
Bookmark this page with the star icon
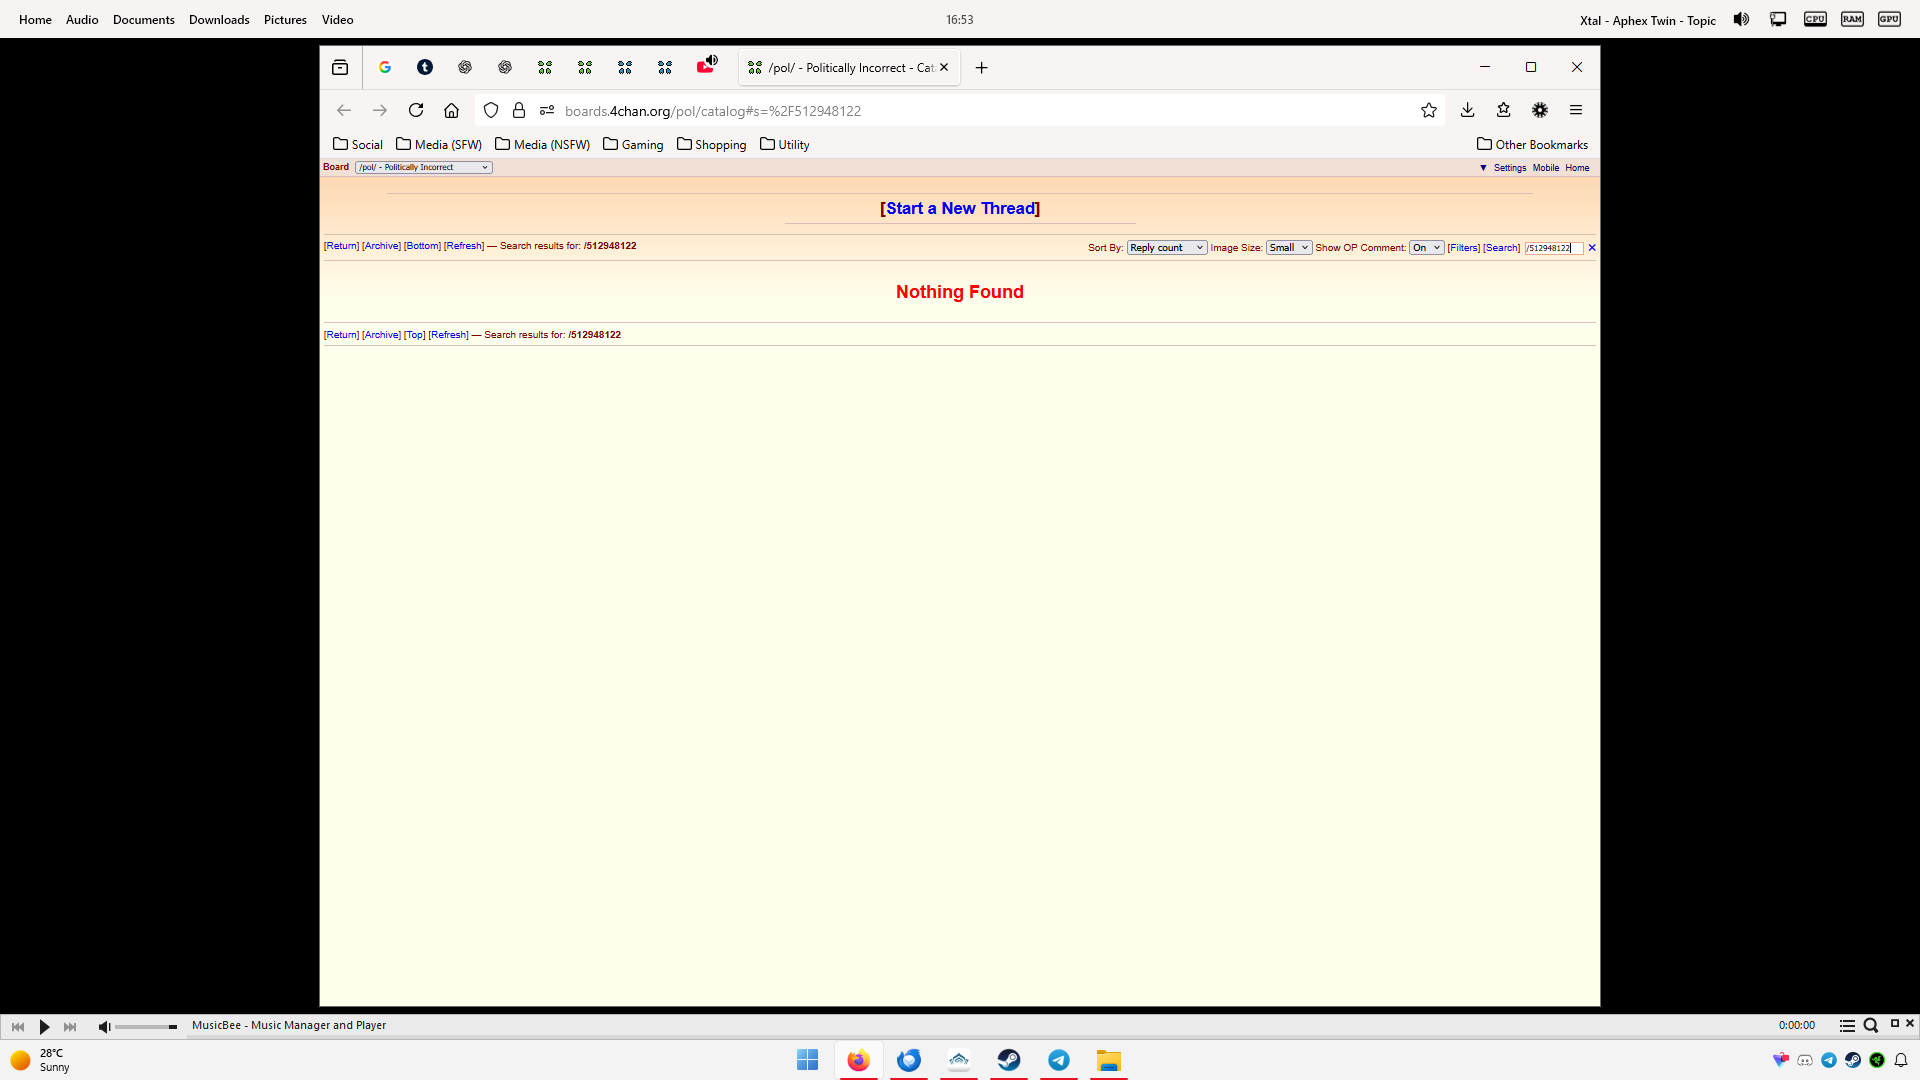click(x=1428, y=110)
